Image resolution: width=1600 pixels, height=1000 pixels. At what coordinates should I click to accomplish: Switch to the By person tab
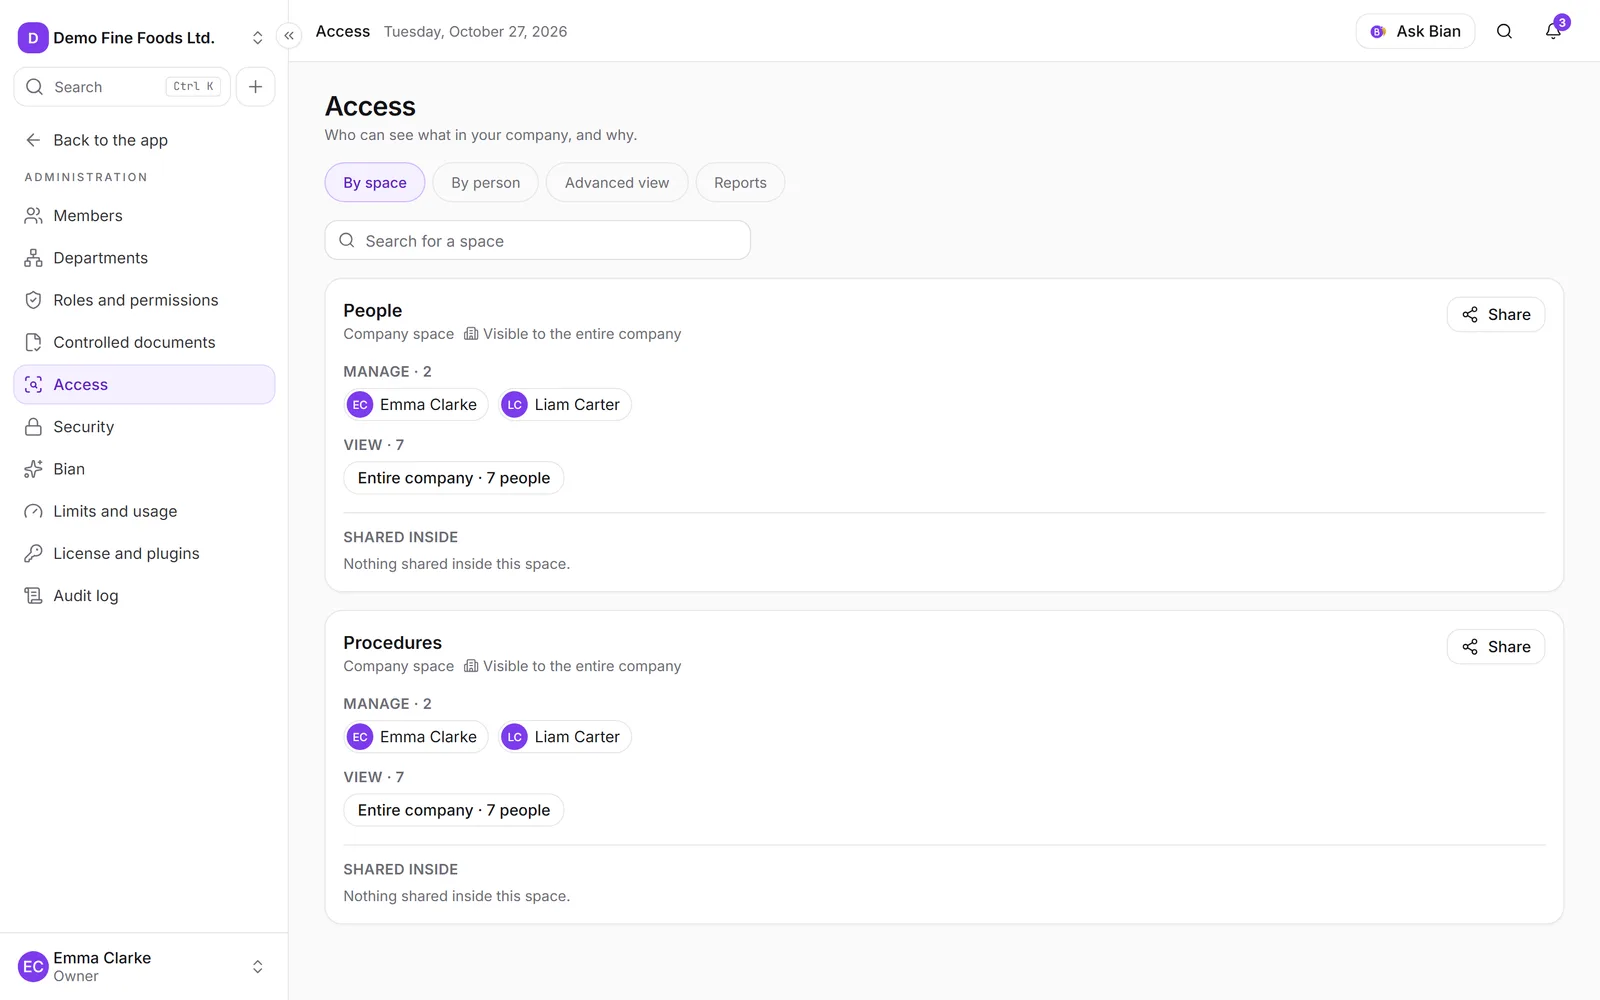click(485, 183)
